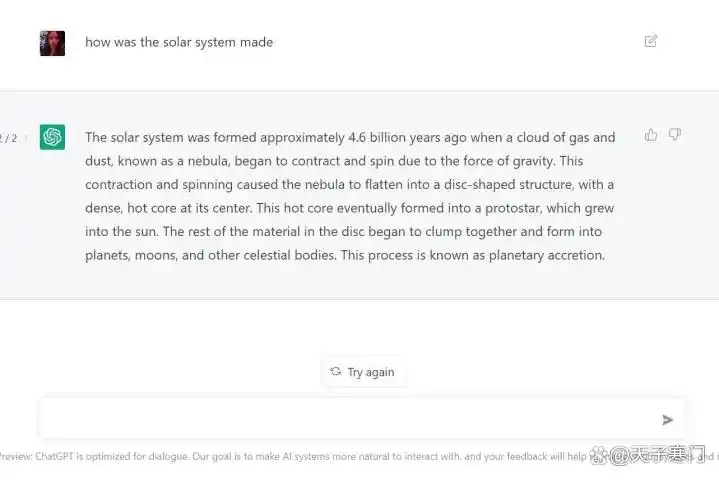719x480 pixels.
Task: Go to next response using right chevron
Action: click(26, 138)
